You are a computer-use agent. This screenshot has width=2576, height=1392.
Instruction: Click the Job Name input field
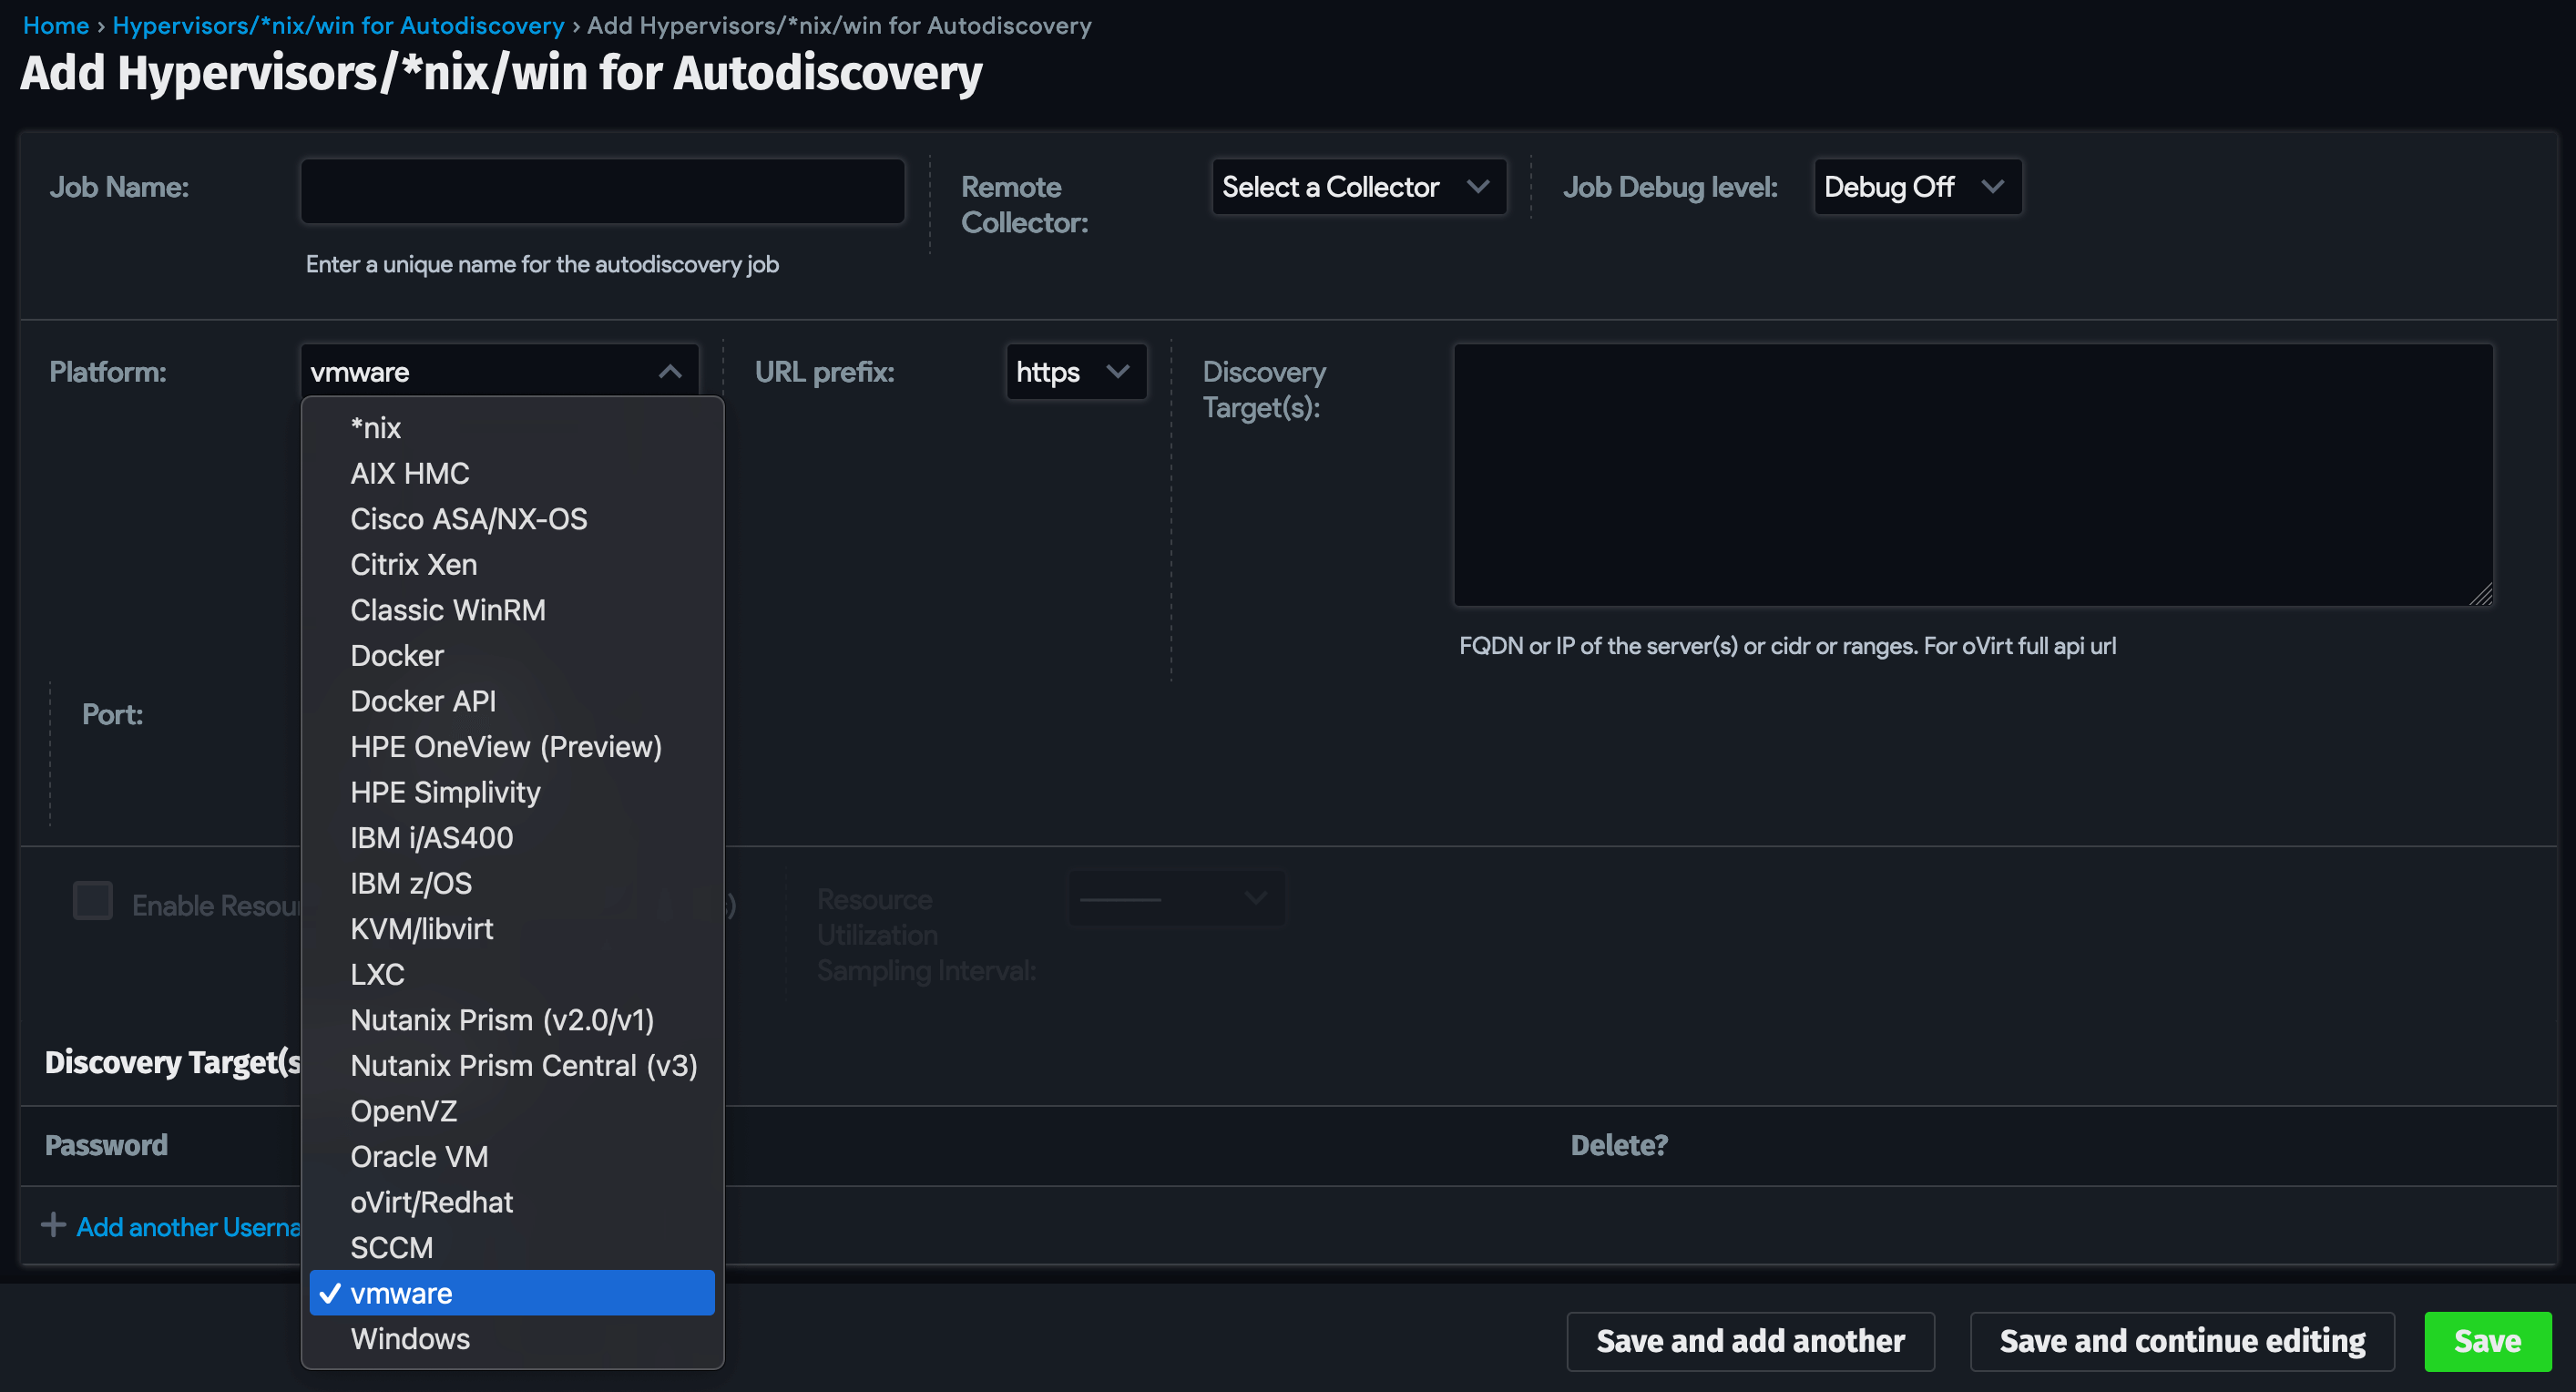pos(602,190)
